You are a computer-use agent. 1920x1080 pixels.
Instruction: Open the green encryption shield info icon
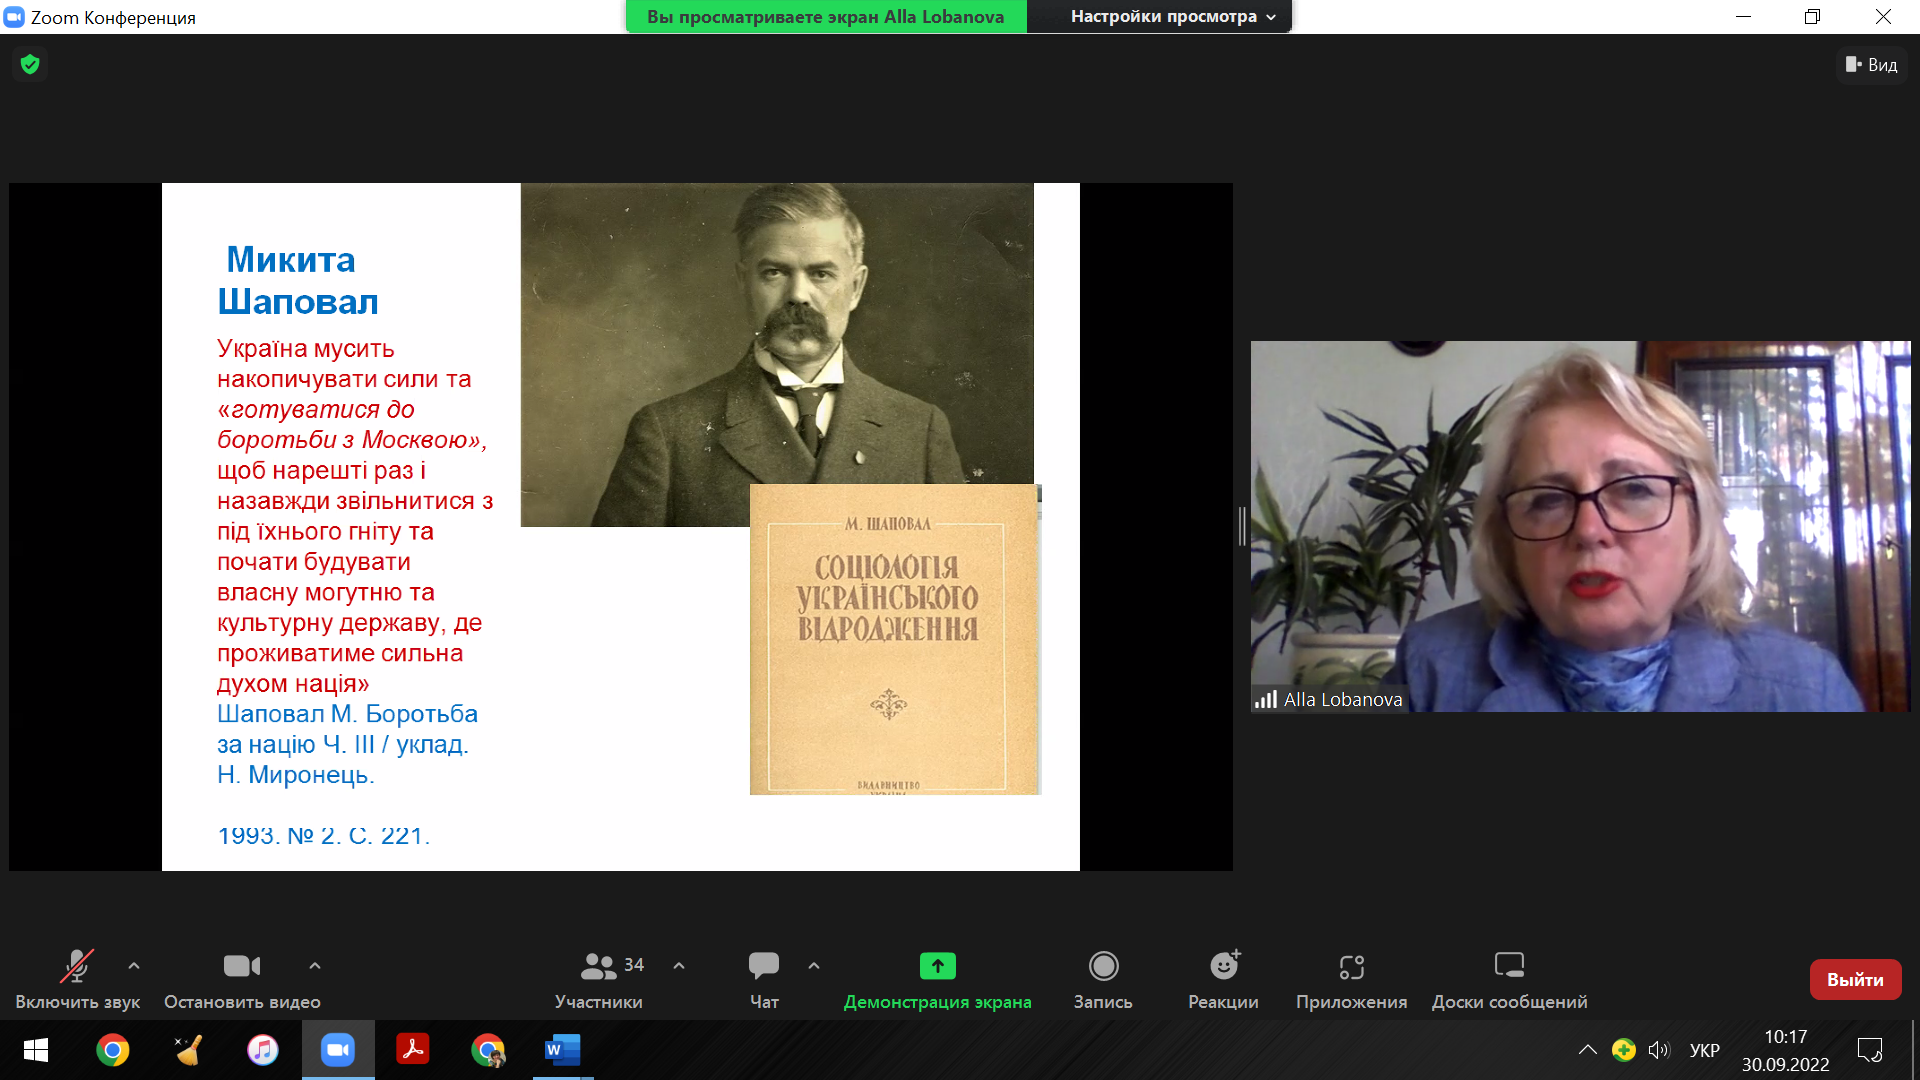(30, 65)
